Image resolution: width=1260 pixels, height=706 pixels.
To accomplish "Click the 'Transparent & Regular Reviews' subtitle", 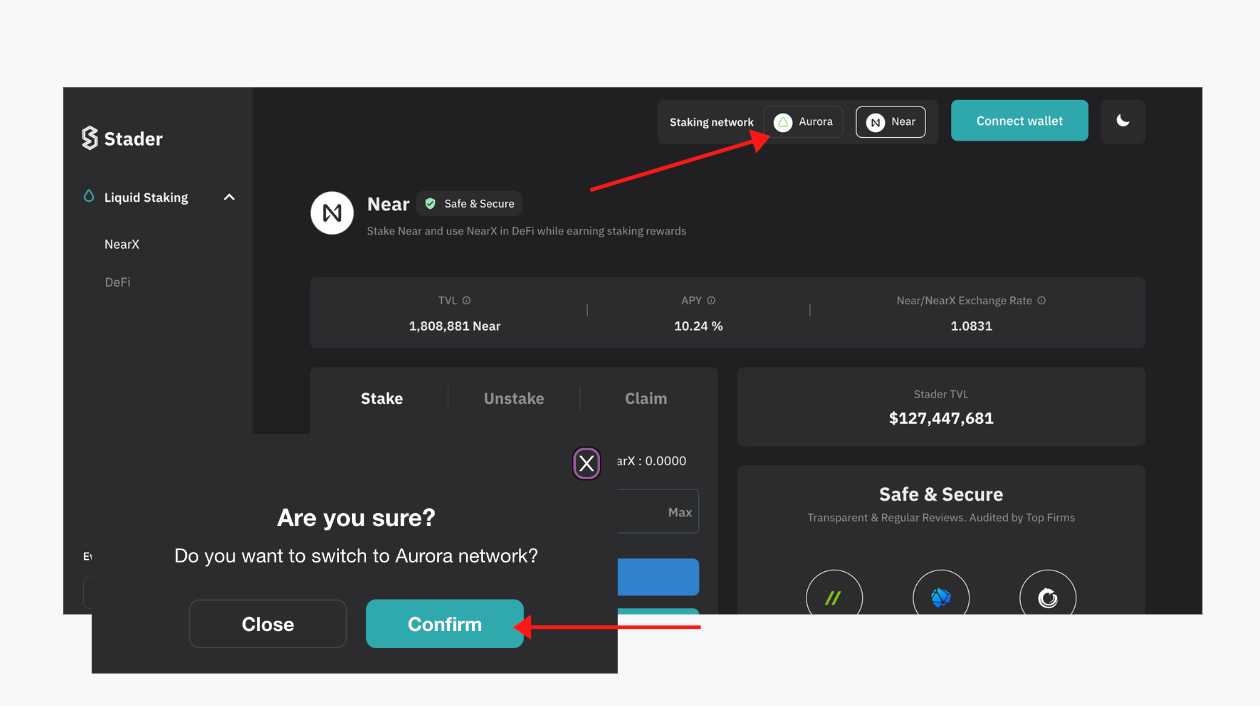I will coord(941,518).
